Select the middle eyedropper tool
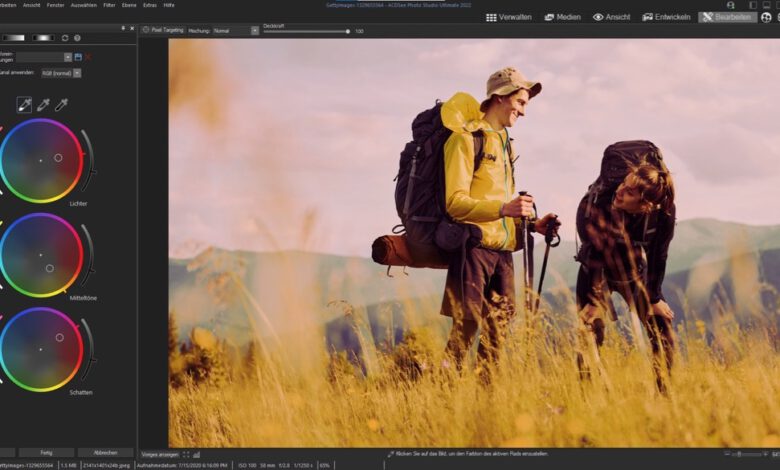780x470 pixels. click(43, 104)
